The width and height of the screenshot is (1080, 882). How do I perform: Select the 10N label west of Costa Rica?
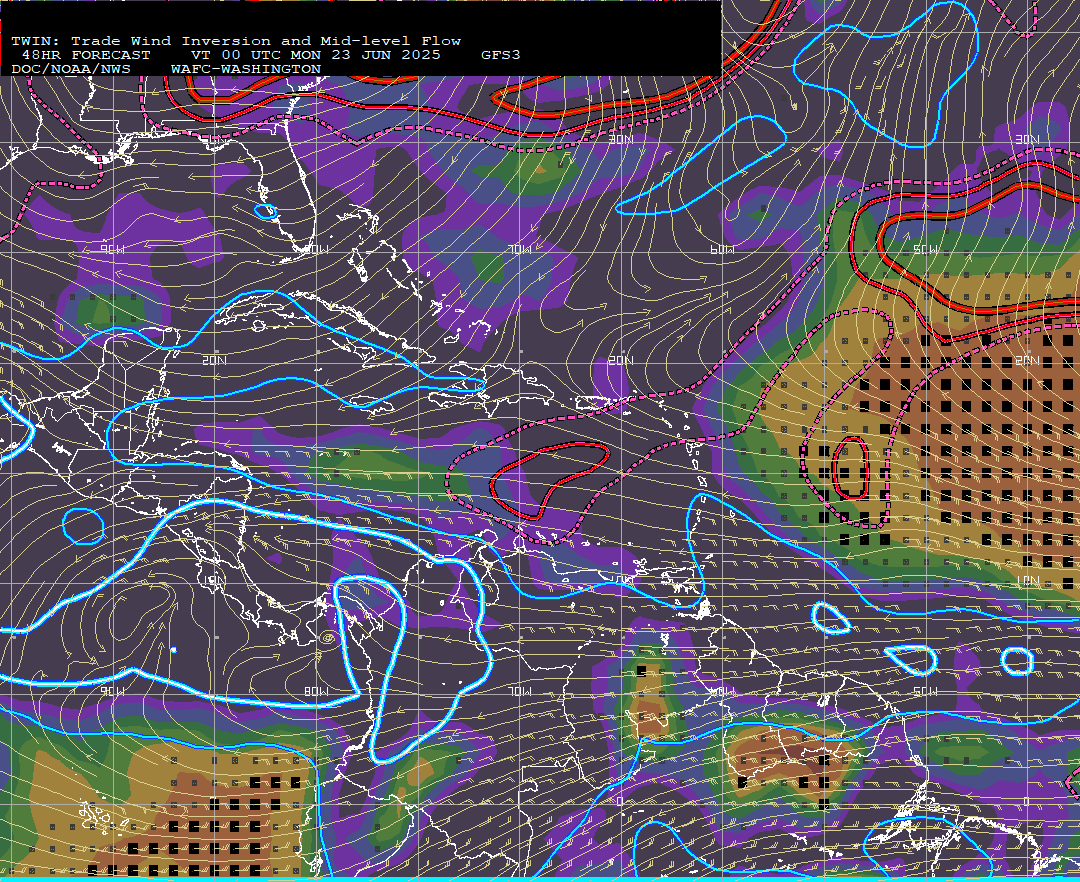(x=214, y=580)
